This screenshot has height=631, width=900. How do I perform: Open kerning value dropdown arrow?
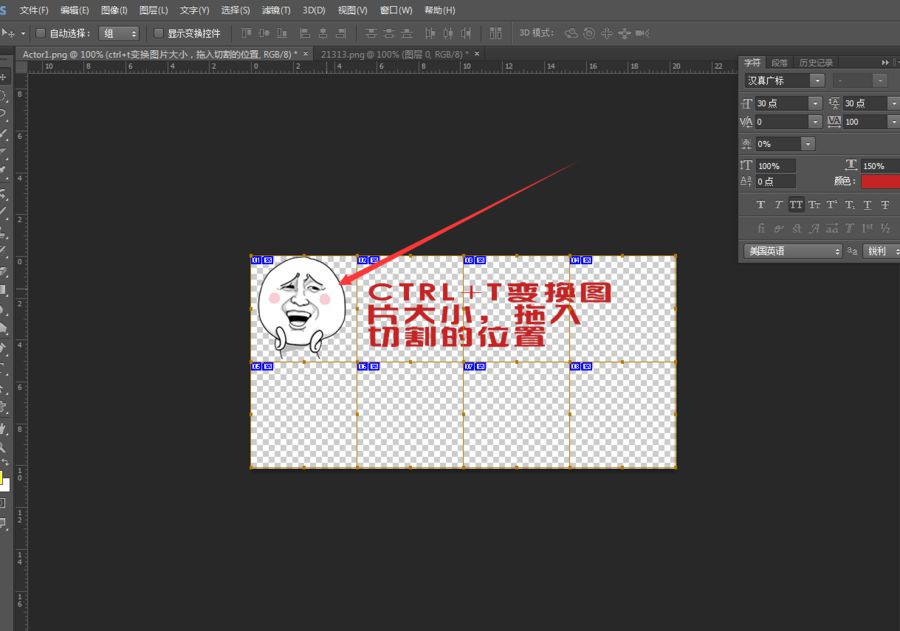point(816,122)
